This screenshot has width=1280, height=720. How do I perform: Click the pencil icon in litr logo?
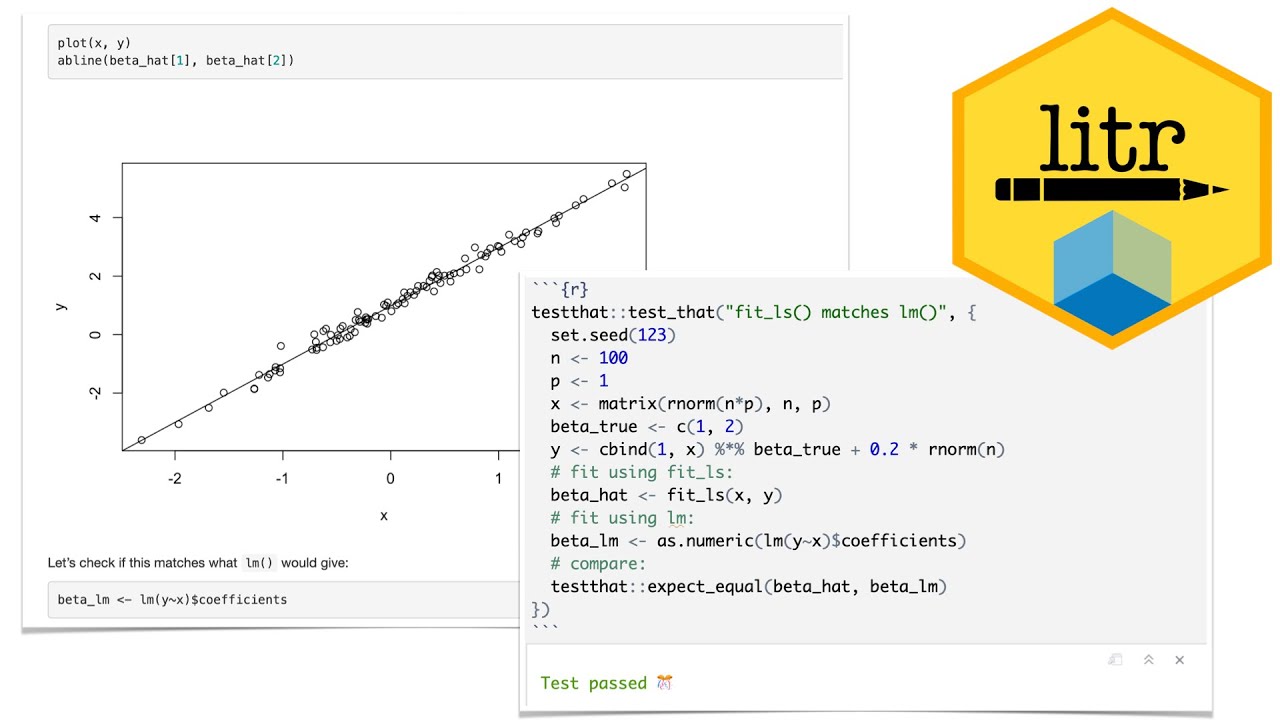click(1110, 189)
